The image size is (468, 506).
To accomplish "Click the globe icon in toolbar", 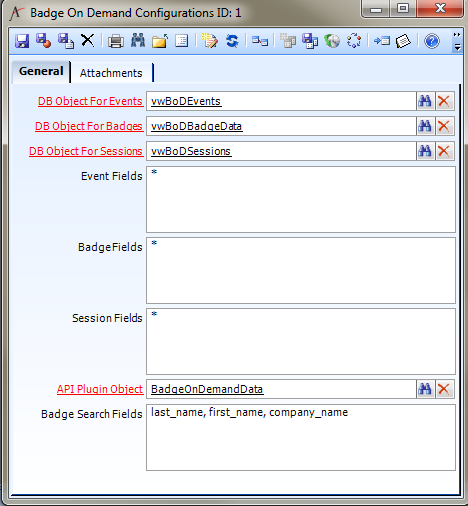I will pyautogui.click(x=332, y=41).
